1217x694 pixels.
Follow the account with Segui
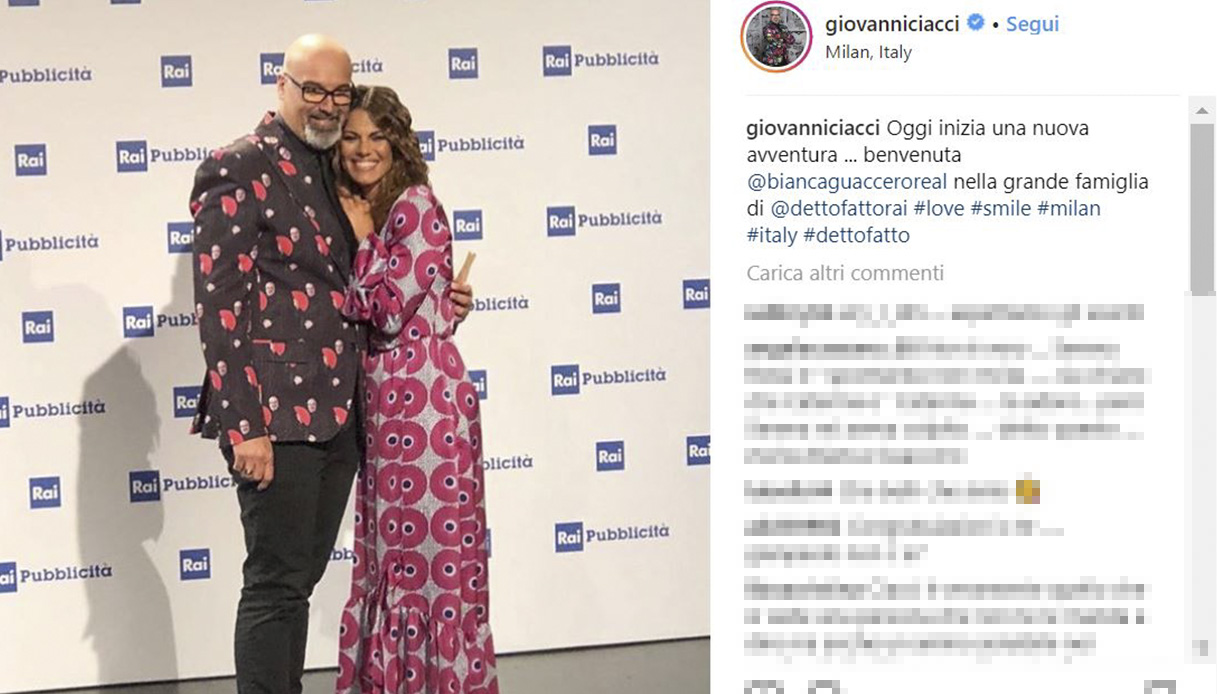(1032, 23)
